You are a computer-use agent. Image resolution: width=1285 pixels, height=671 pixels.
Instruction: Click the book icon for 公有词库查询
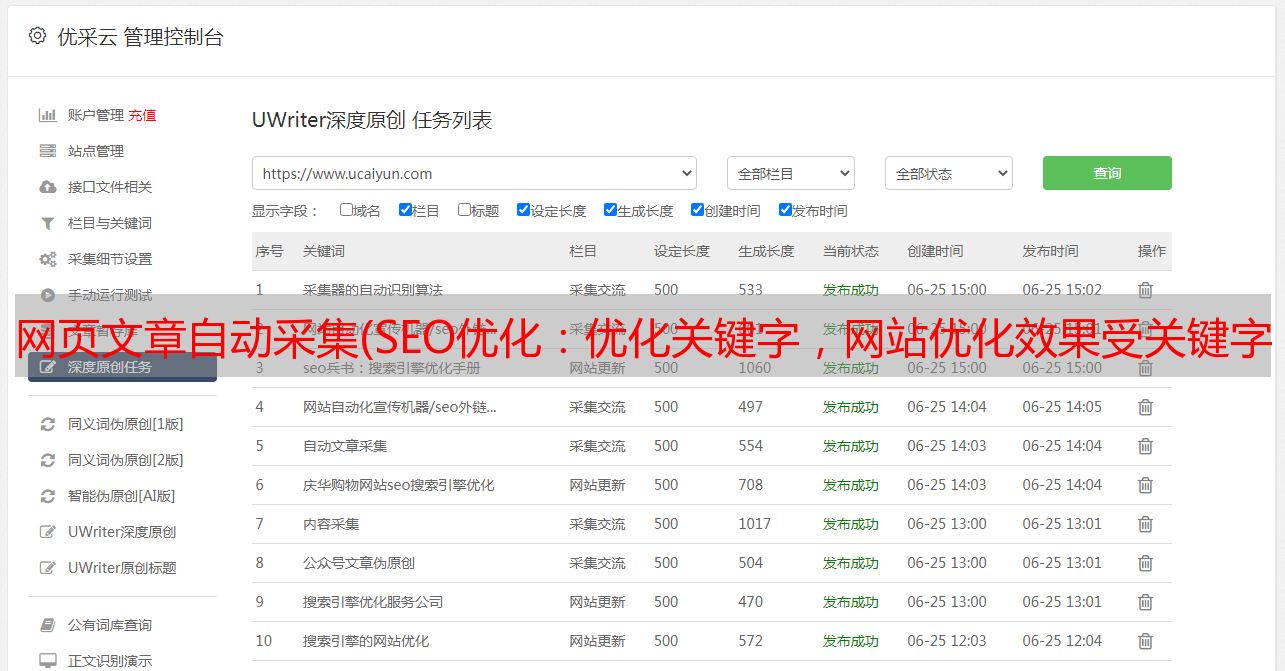click(x=47, y=625)
